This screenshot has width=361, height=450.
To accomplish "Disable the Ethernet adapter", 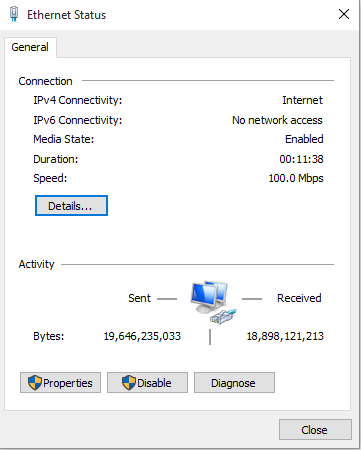I will (x=147, y=383).
